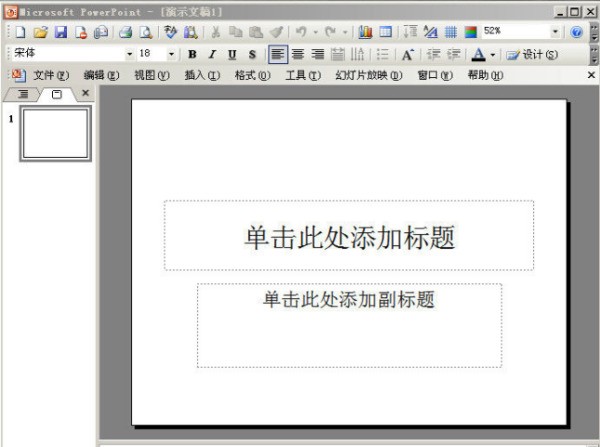Open the Undo history dropdown arrow

316,32
